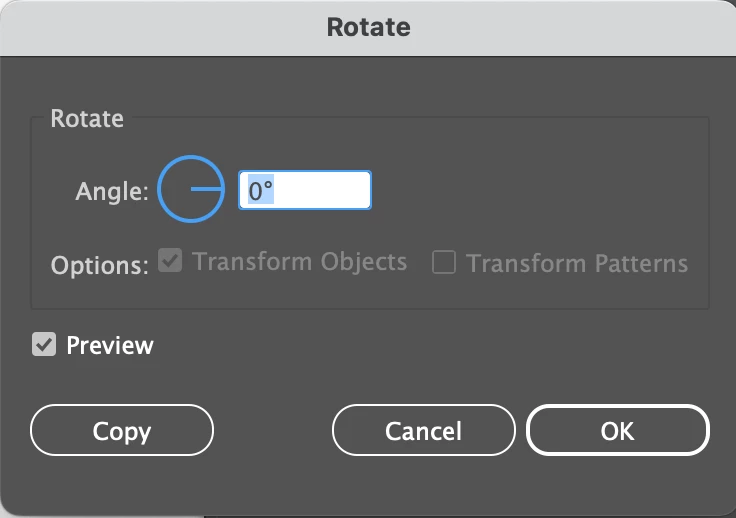This screenshot has height=518, width=736.
Task: Click the checkmark inside the Preview box
Action: [x=44, y=346]
